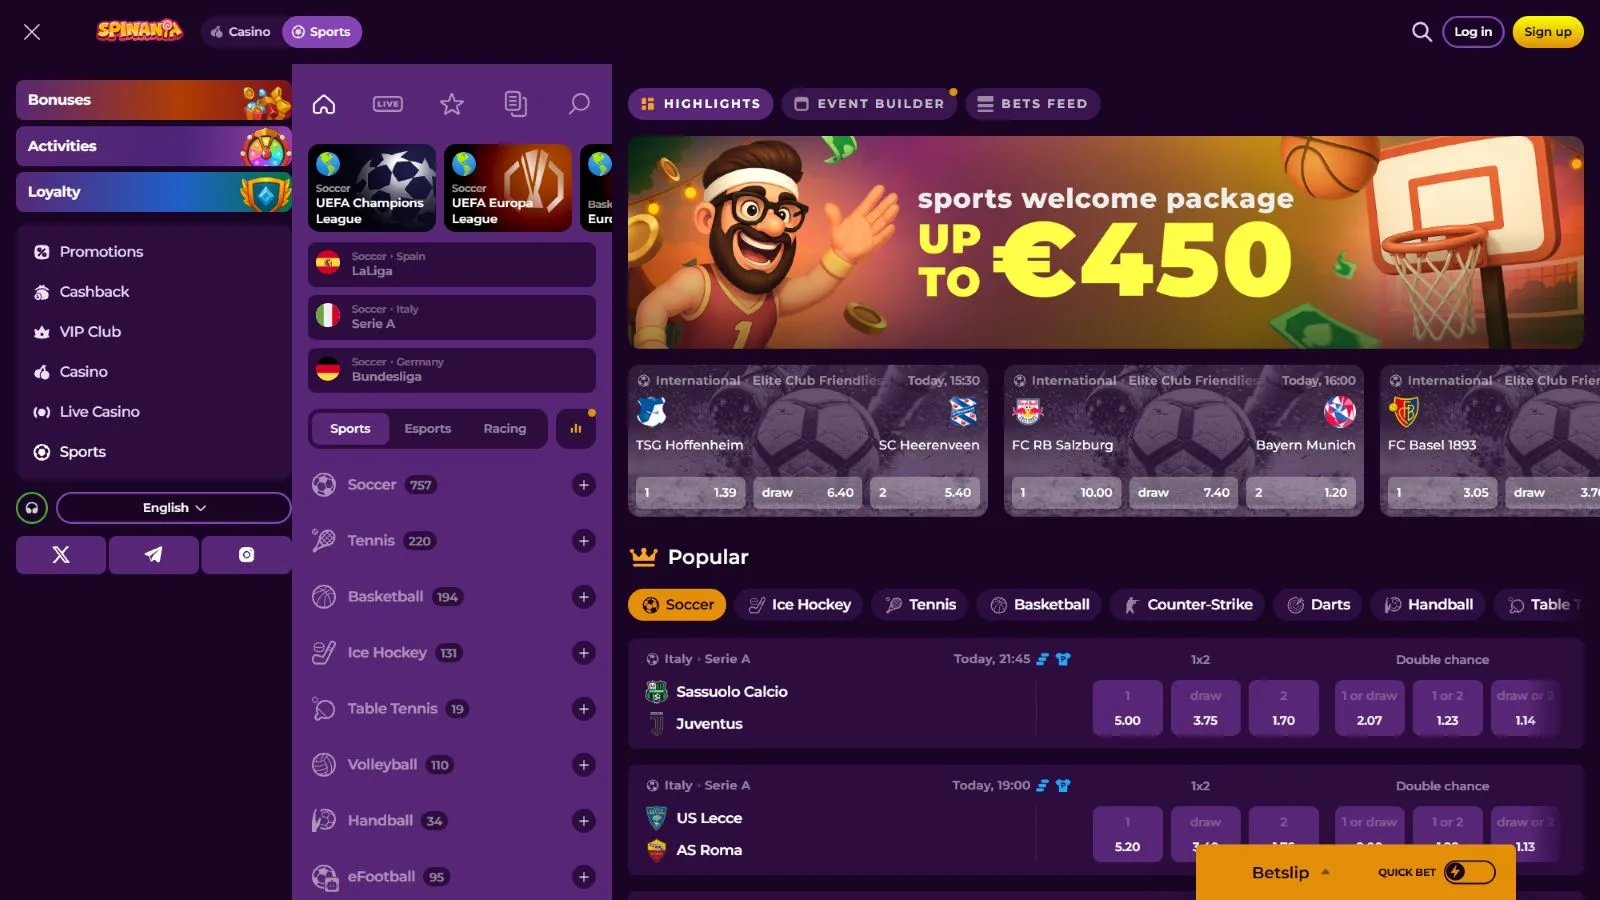1600x900 pixels.
Task: Click sportsbook search magnifier icon
Action: 579,104
